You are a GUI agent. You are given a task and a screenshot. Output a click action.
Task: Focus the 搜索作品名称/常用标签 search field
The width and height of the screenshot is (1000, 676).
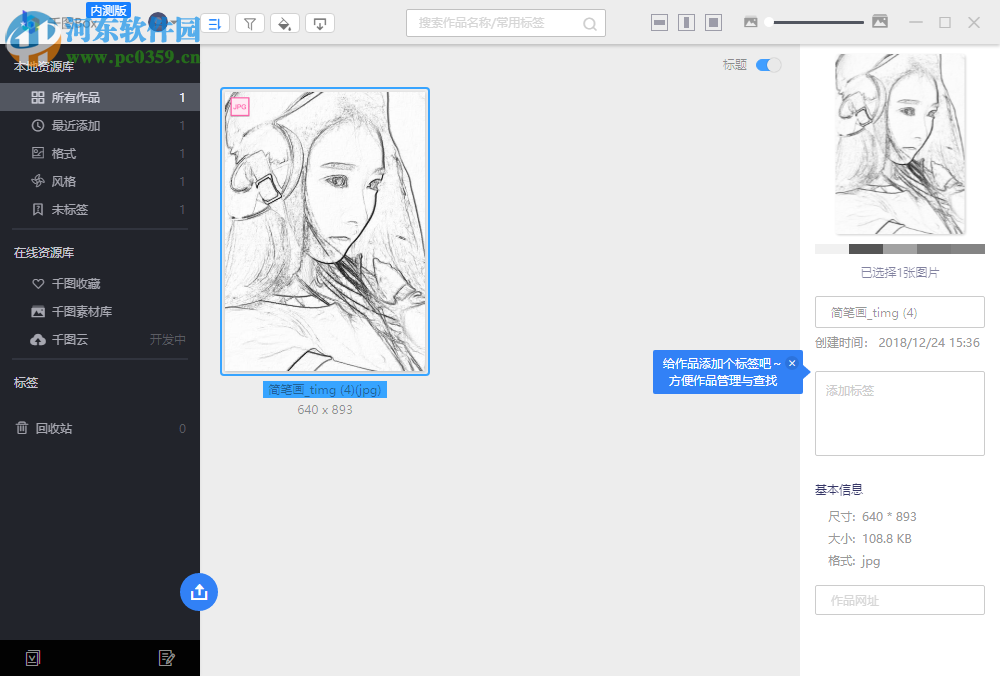click(x=505, y=24)
